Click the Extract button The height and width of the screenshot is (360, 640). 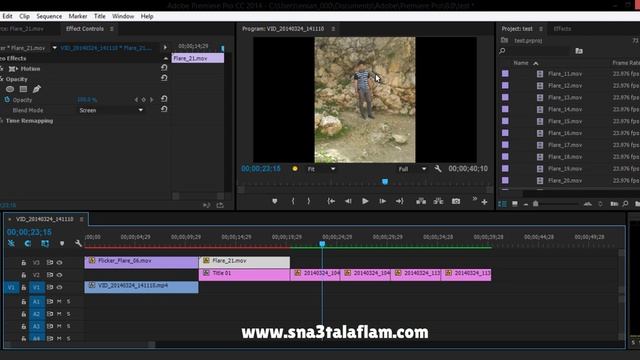click(438, 201)
